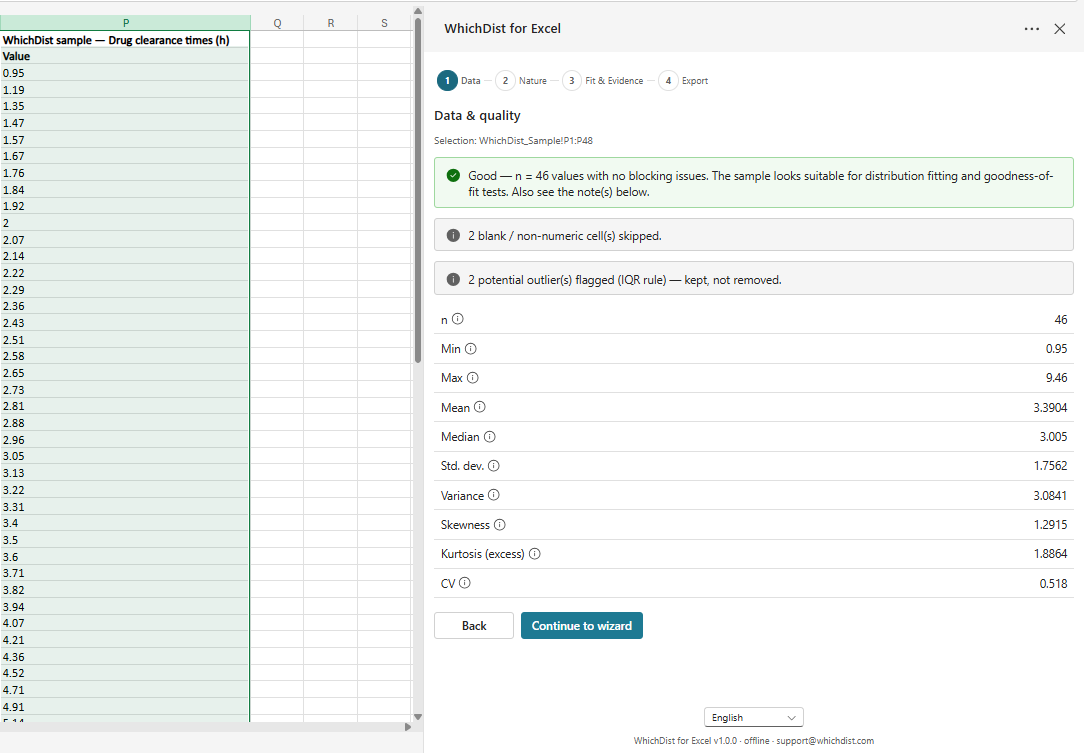
Task: Click the green checkmark icon in Good message
Action: tap(453, 176)
